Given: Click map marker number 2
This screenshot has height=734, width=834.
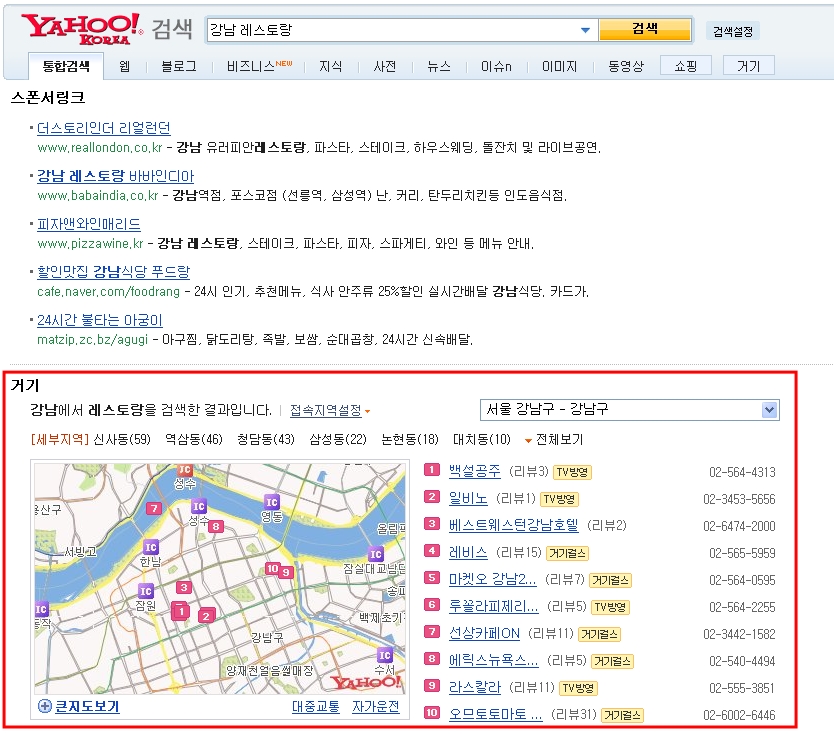Looking at the screenshot, I should pyautogui.click(x=206, y=615).
